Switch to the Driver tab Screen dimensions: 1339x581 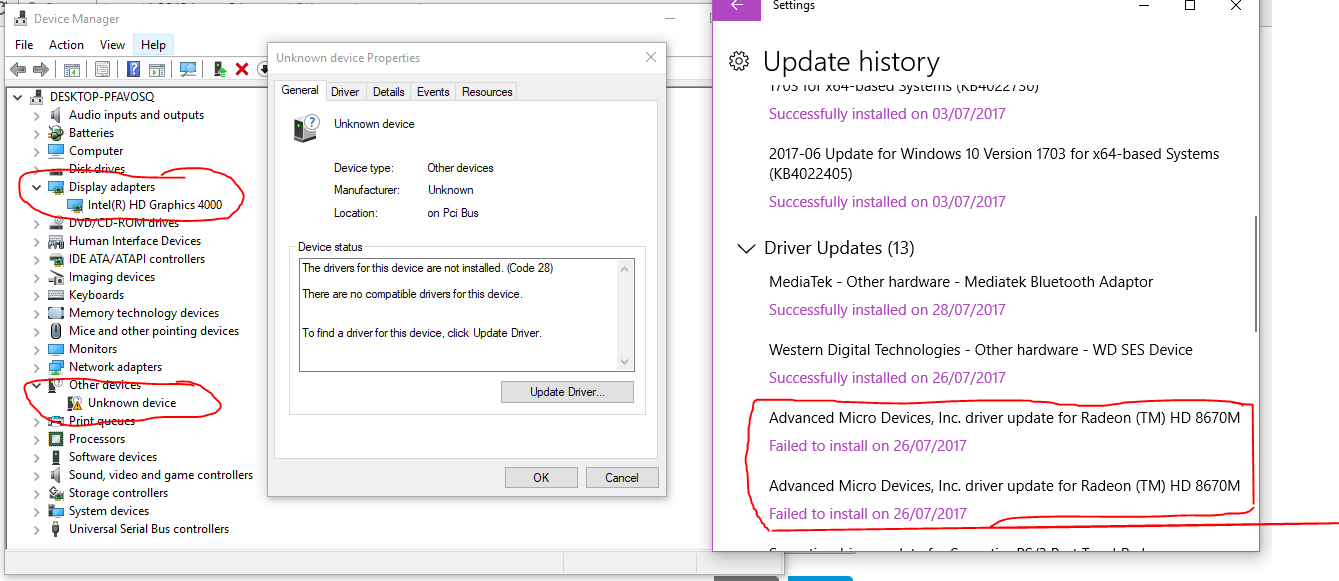point(345,92)
